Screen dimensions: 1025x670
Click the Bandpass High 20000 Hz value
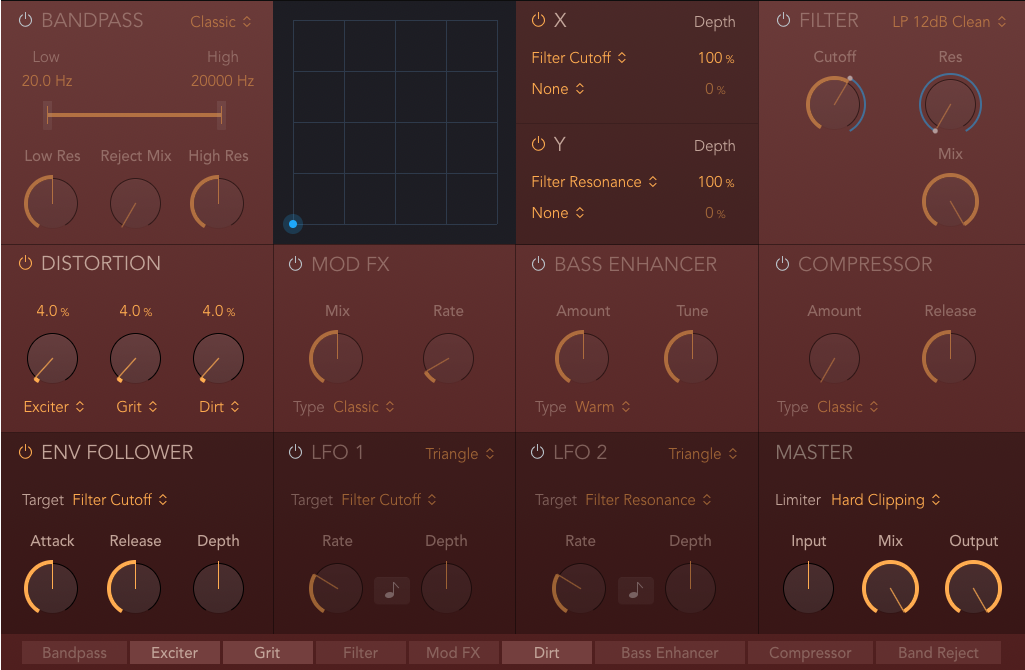(x=222, y=81)
